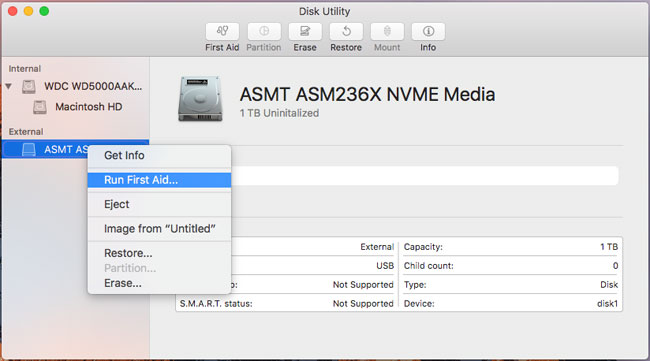Click the Child count value 0
This screenshot has height=361, width=650.
[x=616, y=266]
